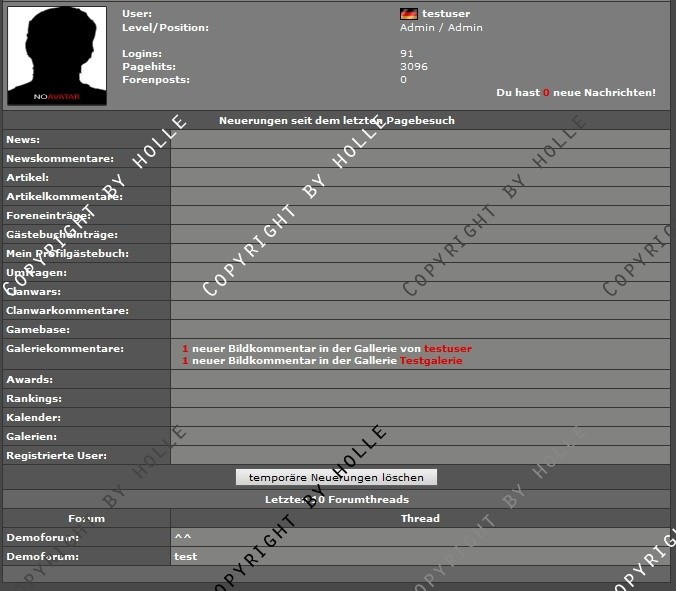Click the 'Newskommentare:' row label
This screenshot has width=676, height=591.
(59, 159)
